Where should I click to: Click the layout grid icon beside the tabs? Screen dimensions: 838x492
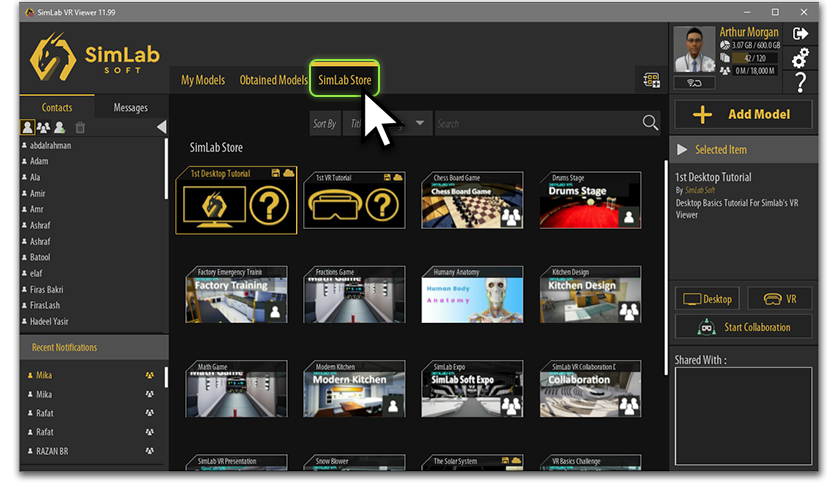(x=651, y=80)
